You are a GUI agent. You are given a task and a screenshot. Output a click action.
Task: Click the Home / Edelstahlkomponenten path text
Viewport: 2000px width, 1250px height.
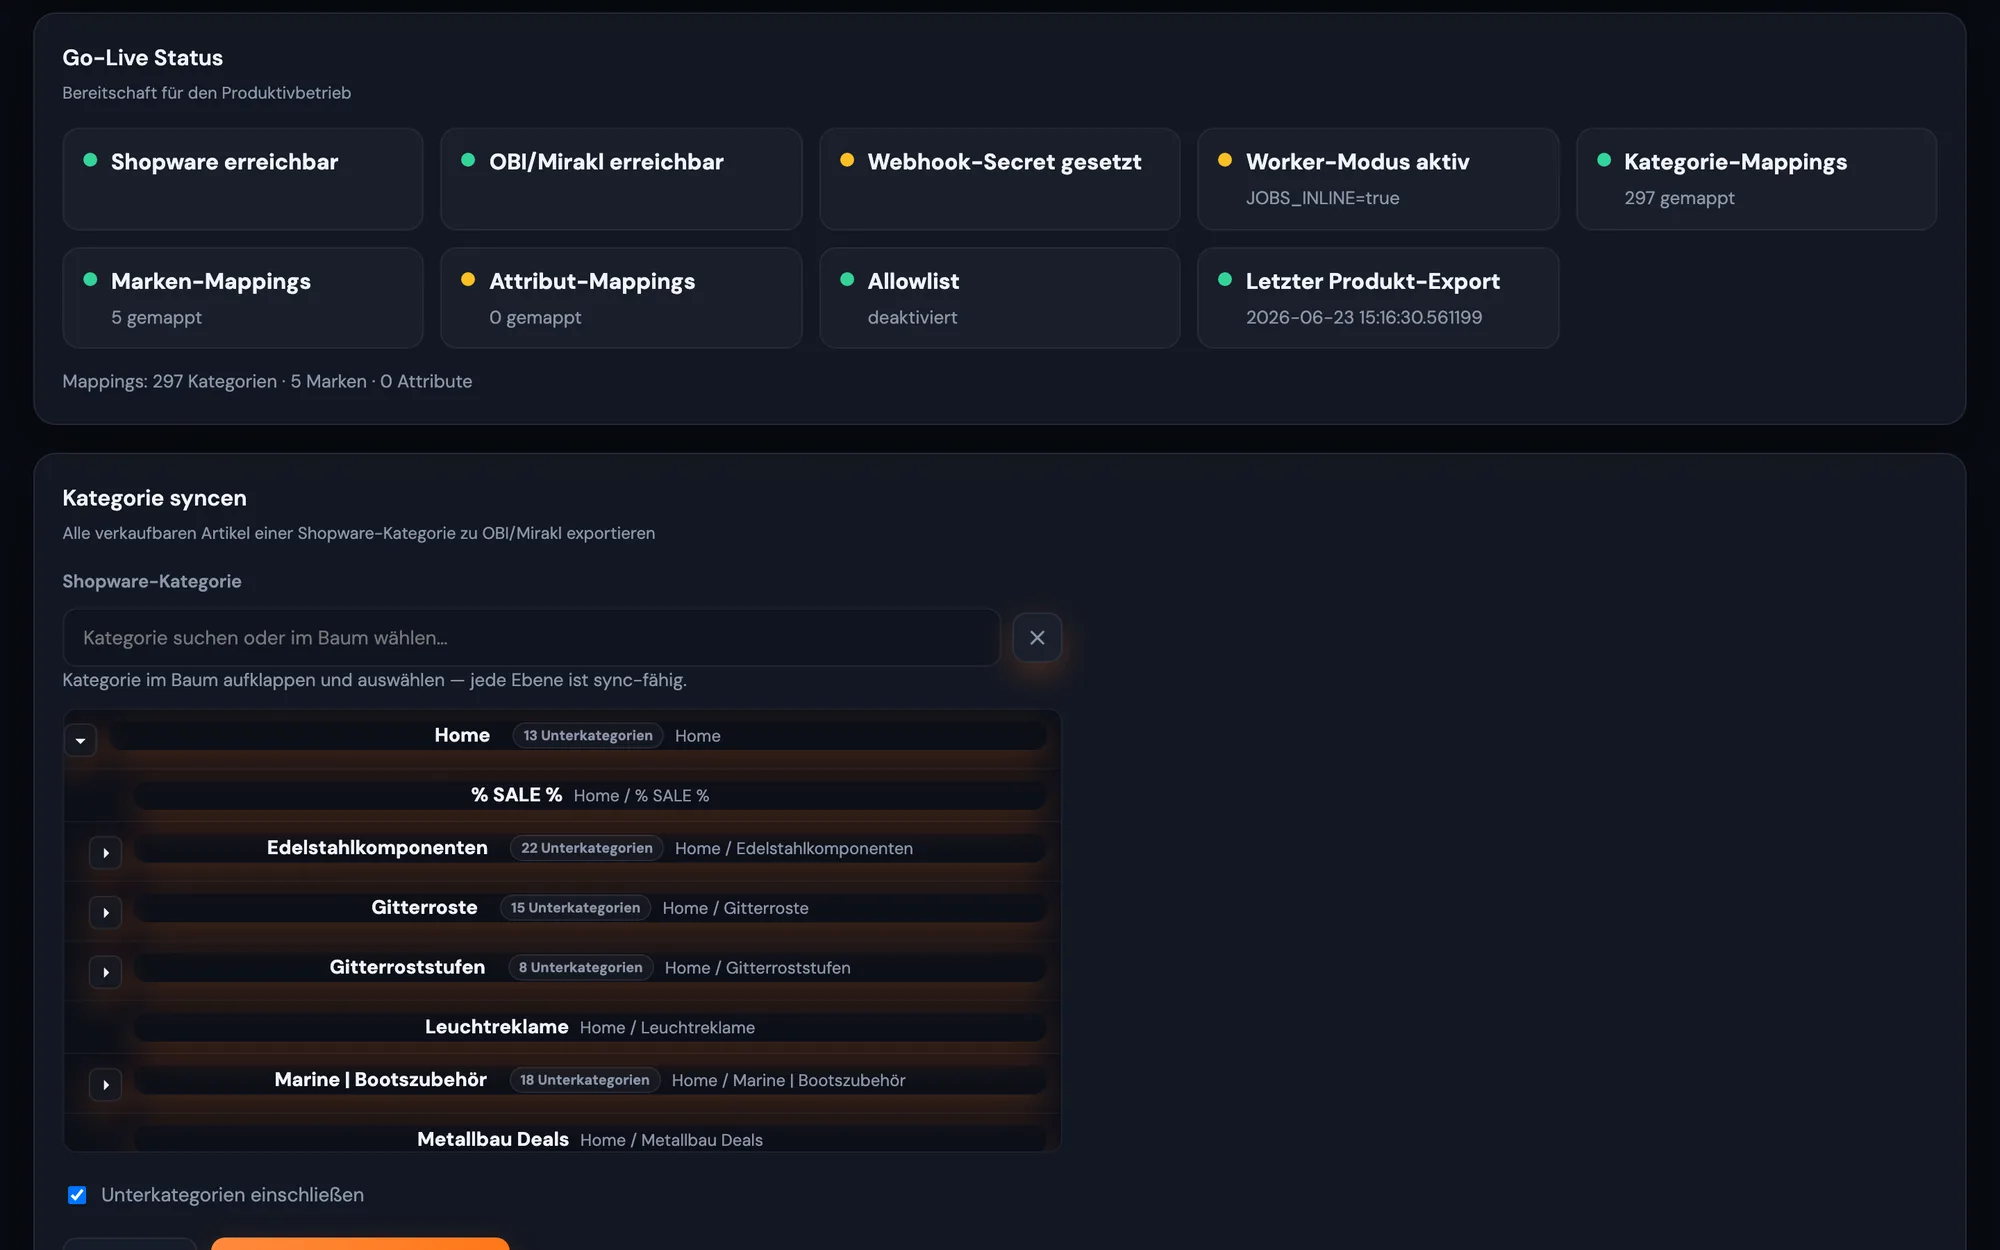tap(794, 848)
